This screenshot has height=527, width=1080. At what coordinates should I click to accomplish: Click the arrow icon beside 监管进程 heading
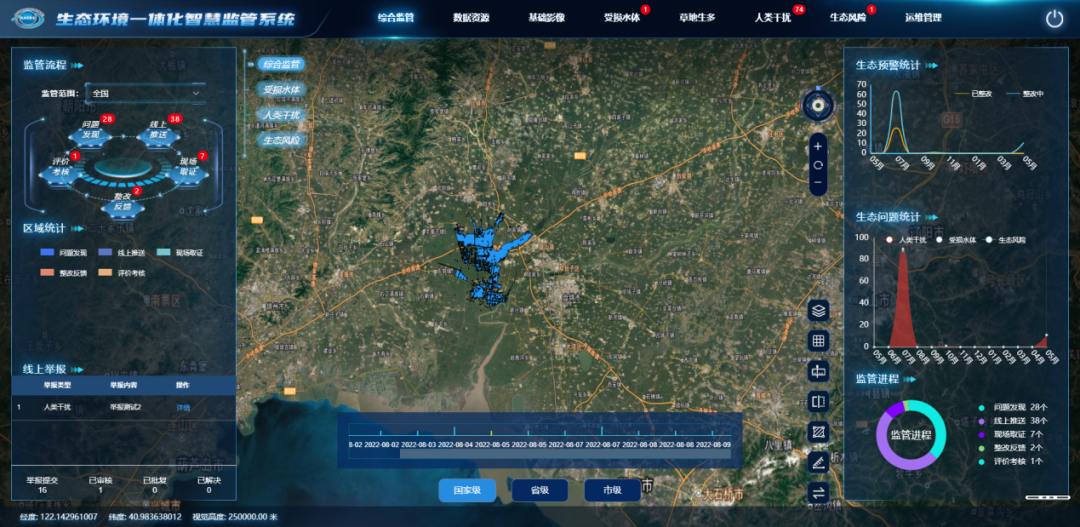[x=909, y=380]
